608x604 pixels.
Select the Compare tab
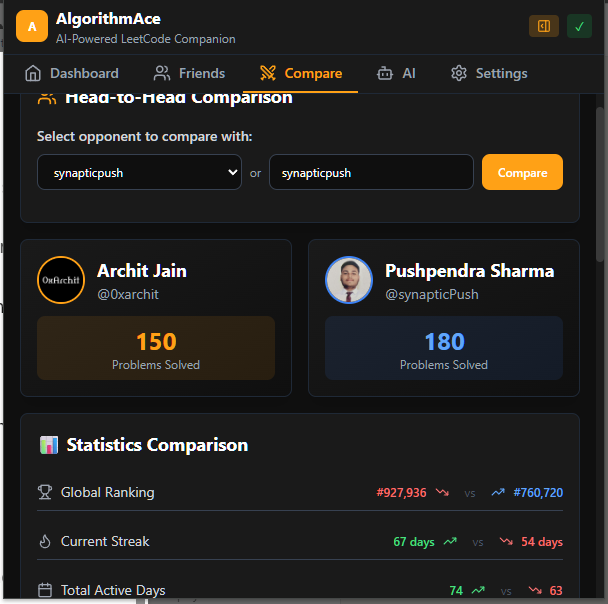coord(301,73)
